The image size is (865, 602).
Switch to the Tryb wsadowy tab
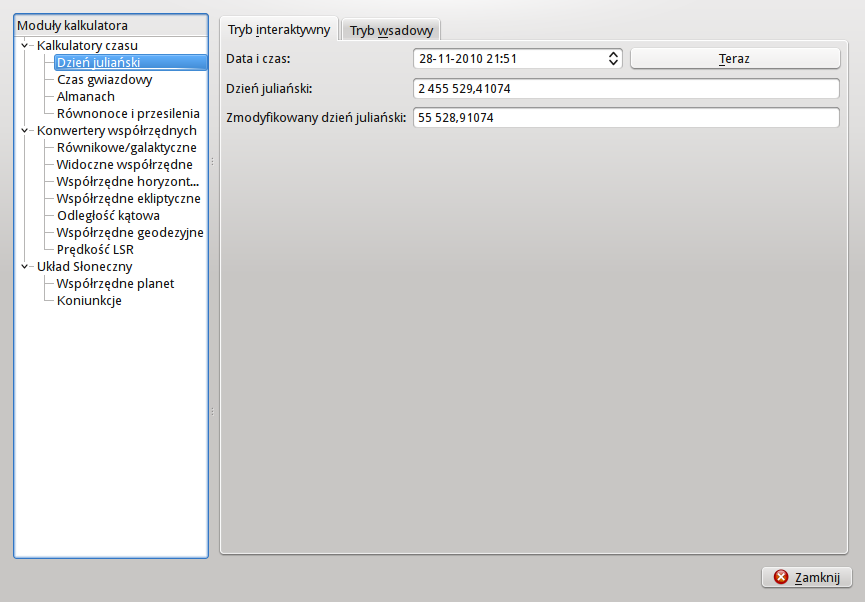(x=390, y=31)
